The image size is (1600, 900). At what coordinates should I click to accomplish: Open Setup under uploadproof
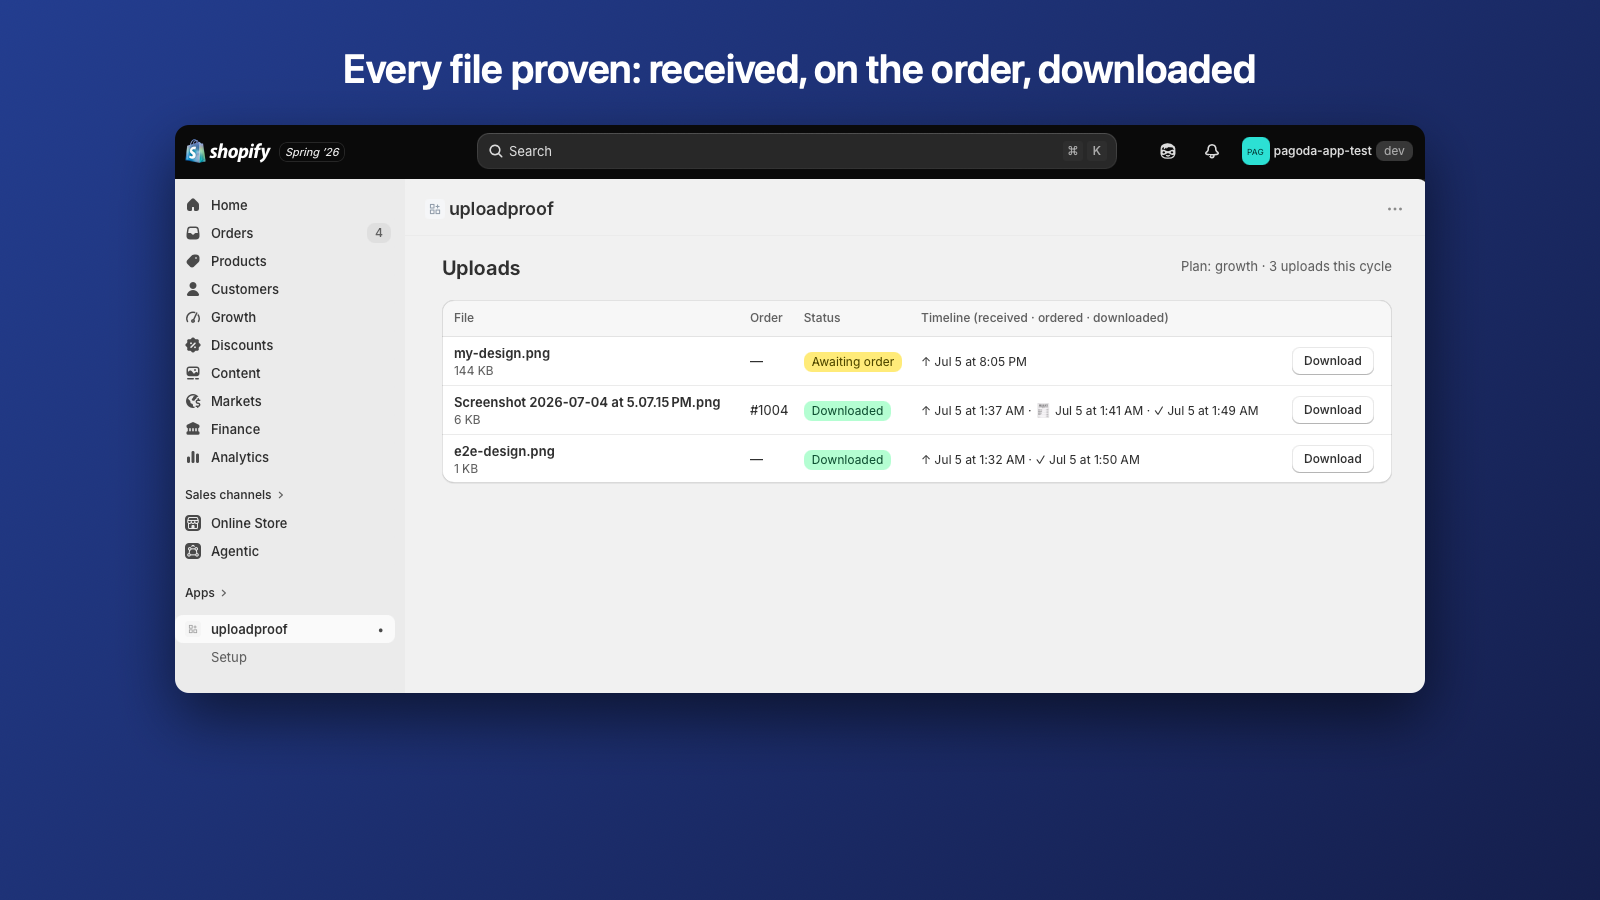[x=229, y=657]
